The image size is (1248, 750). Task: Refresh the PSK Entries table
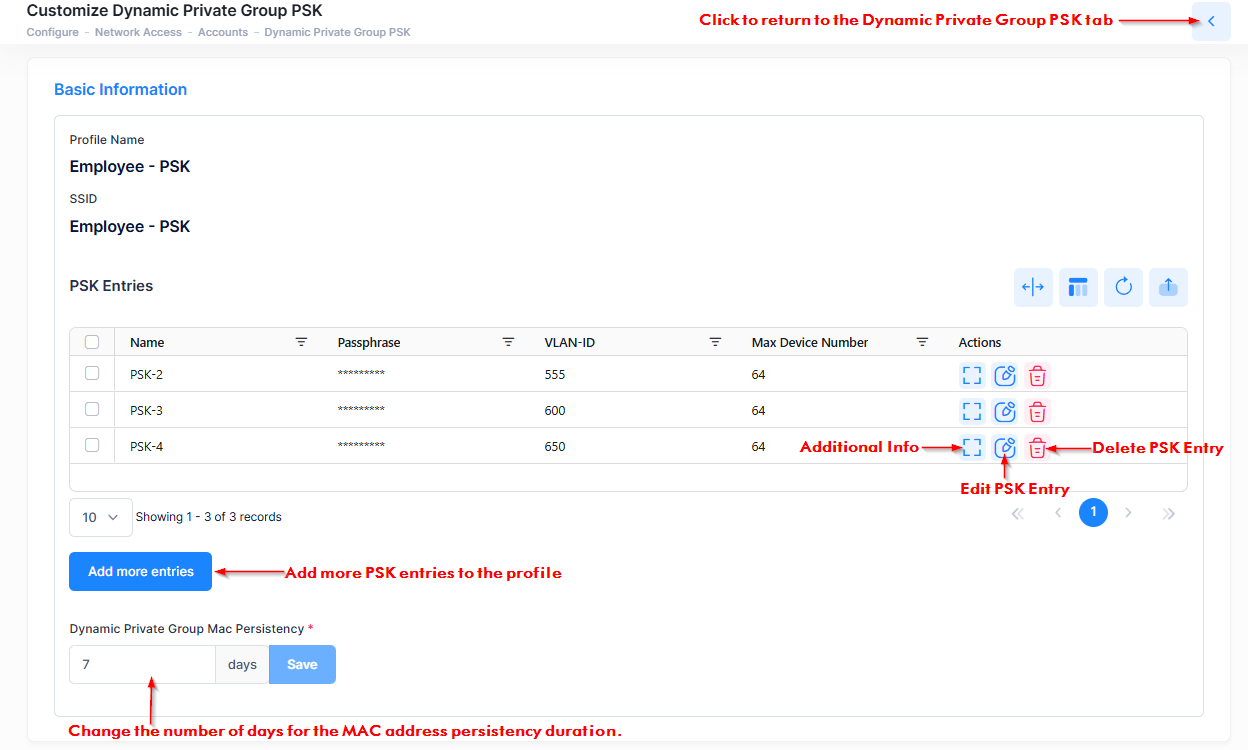pyautogui.click(x=1123, y=287)
